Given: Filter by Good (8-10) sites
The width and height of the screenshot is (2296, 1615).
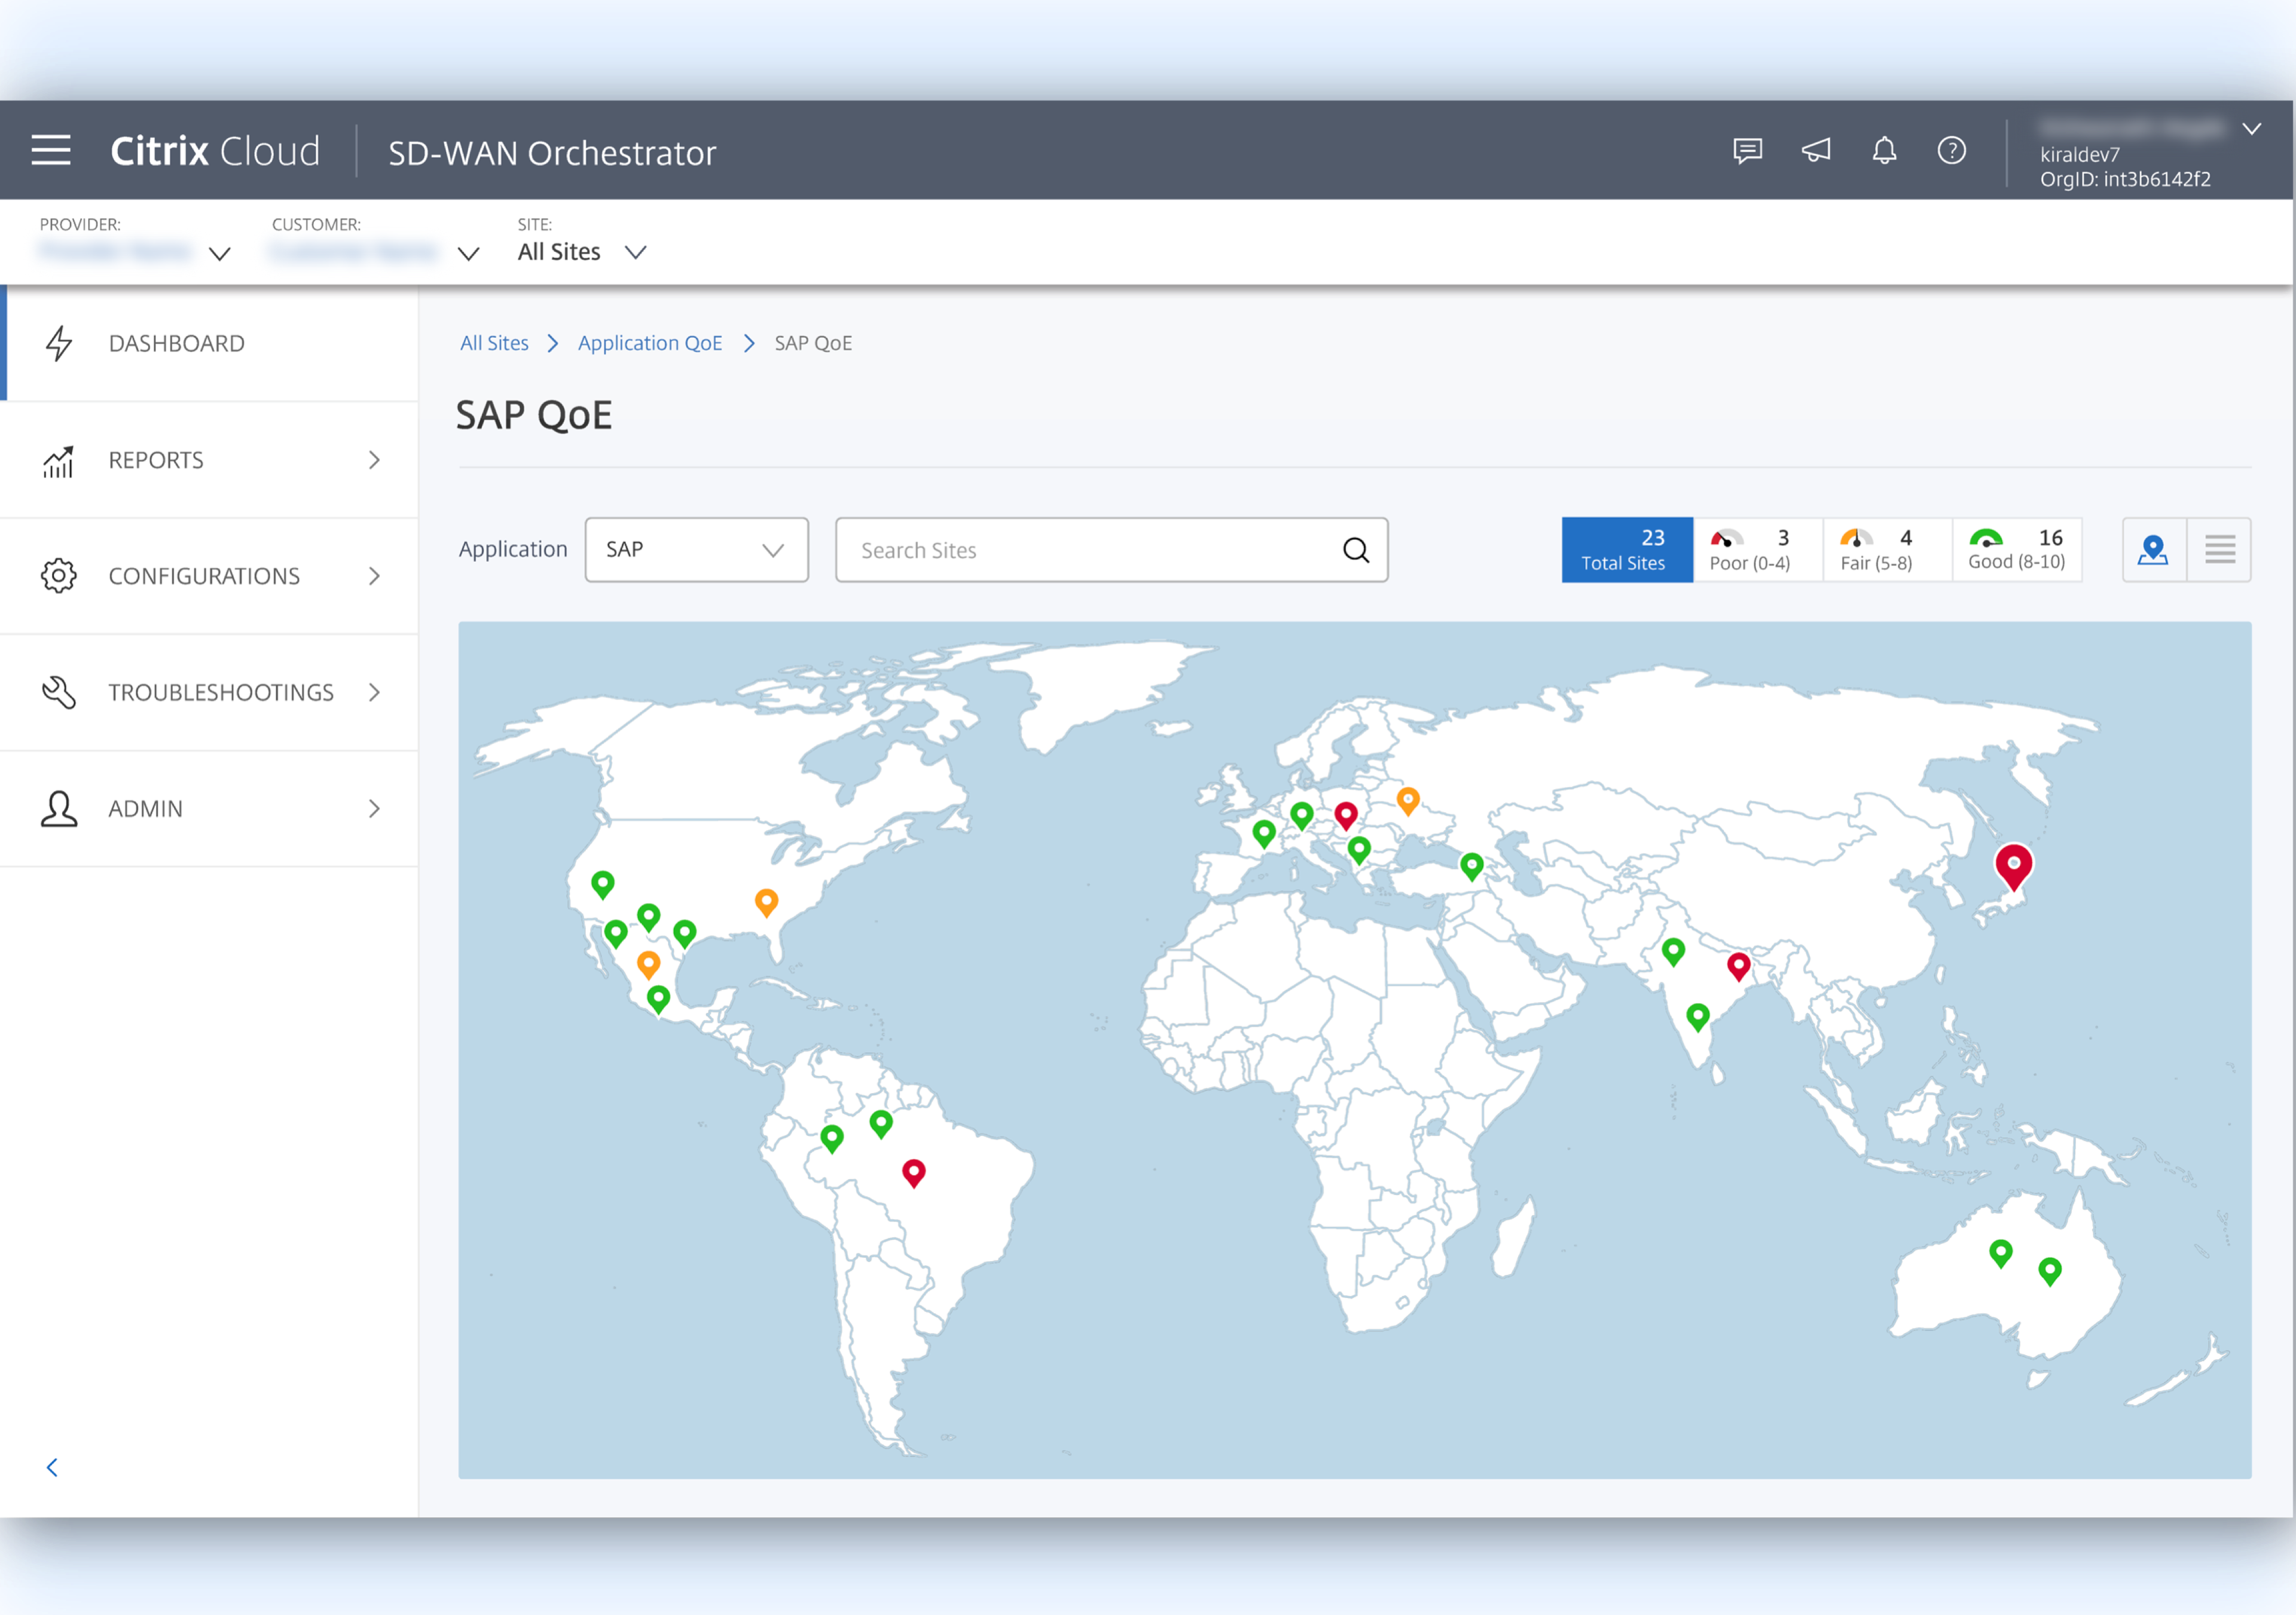Looking at the screenshot, I should pos(2016,550).
